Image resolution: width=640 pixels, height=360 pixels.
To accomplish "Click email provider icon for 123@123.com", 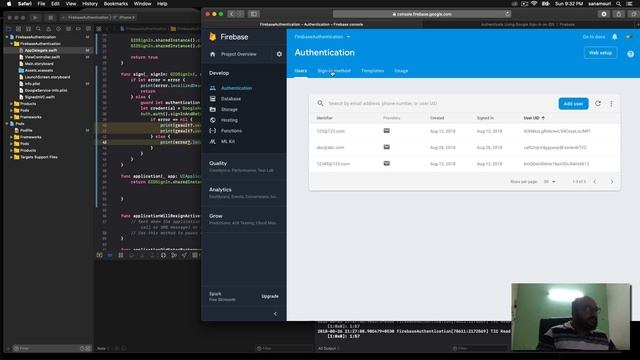I will (387, 131).
